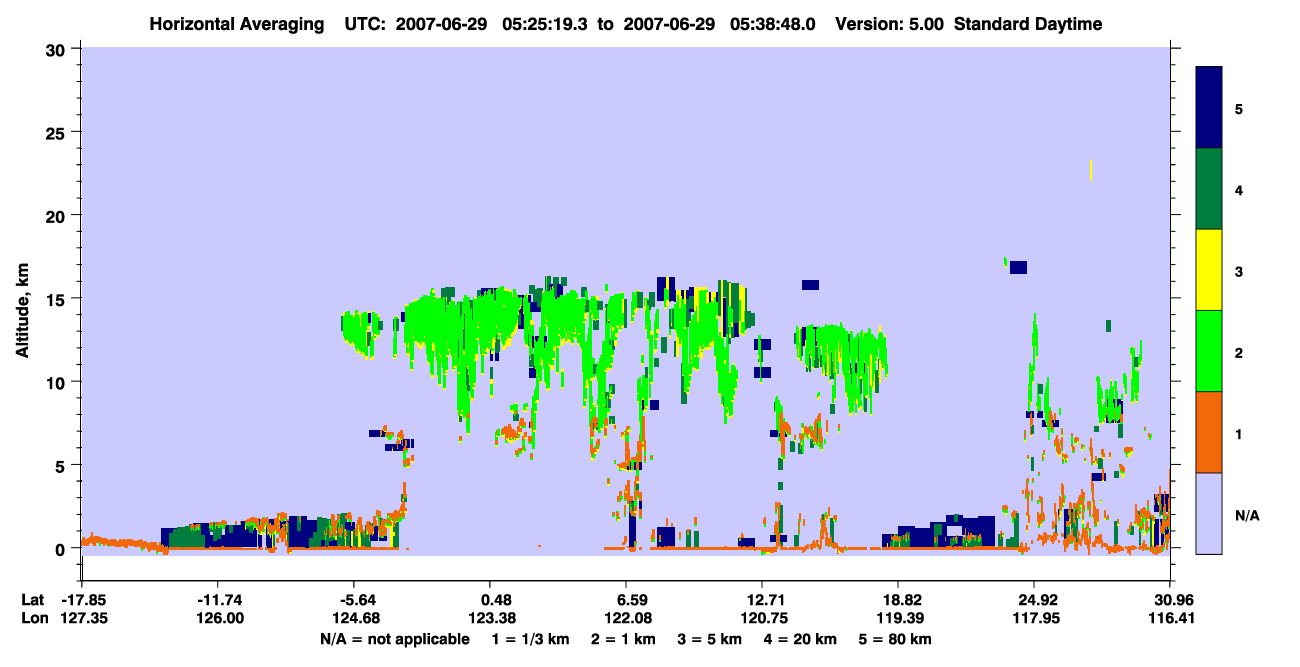The height and width of the screenshot is (667, 1300).
Task: Click the start time '05:25:19.3' in title
Action: 544,24
